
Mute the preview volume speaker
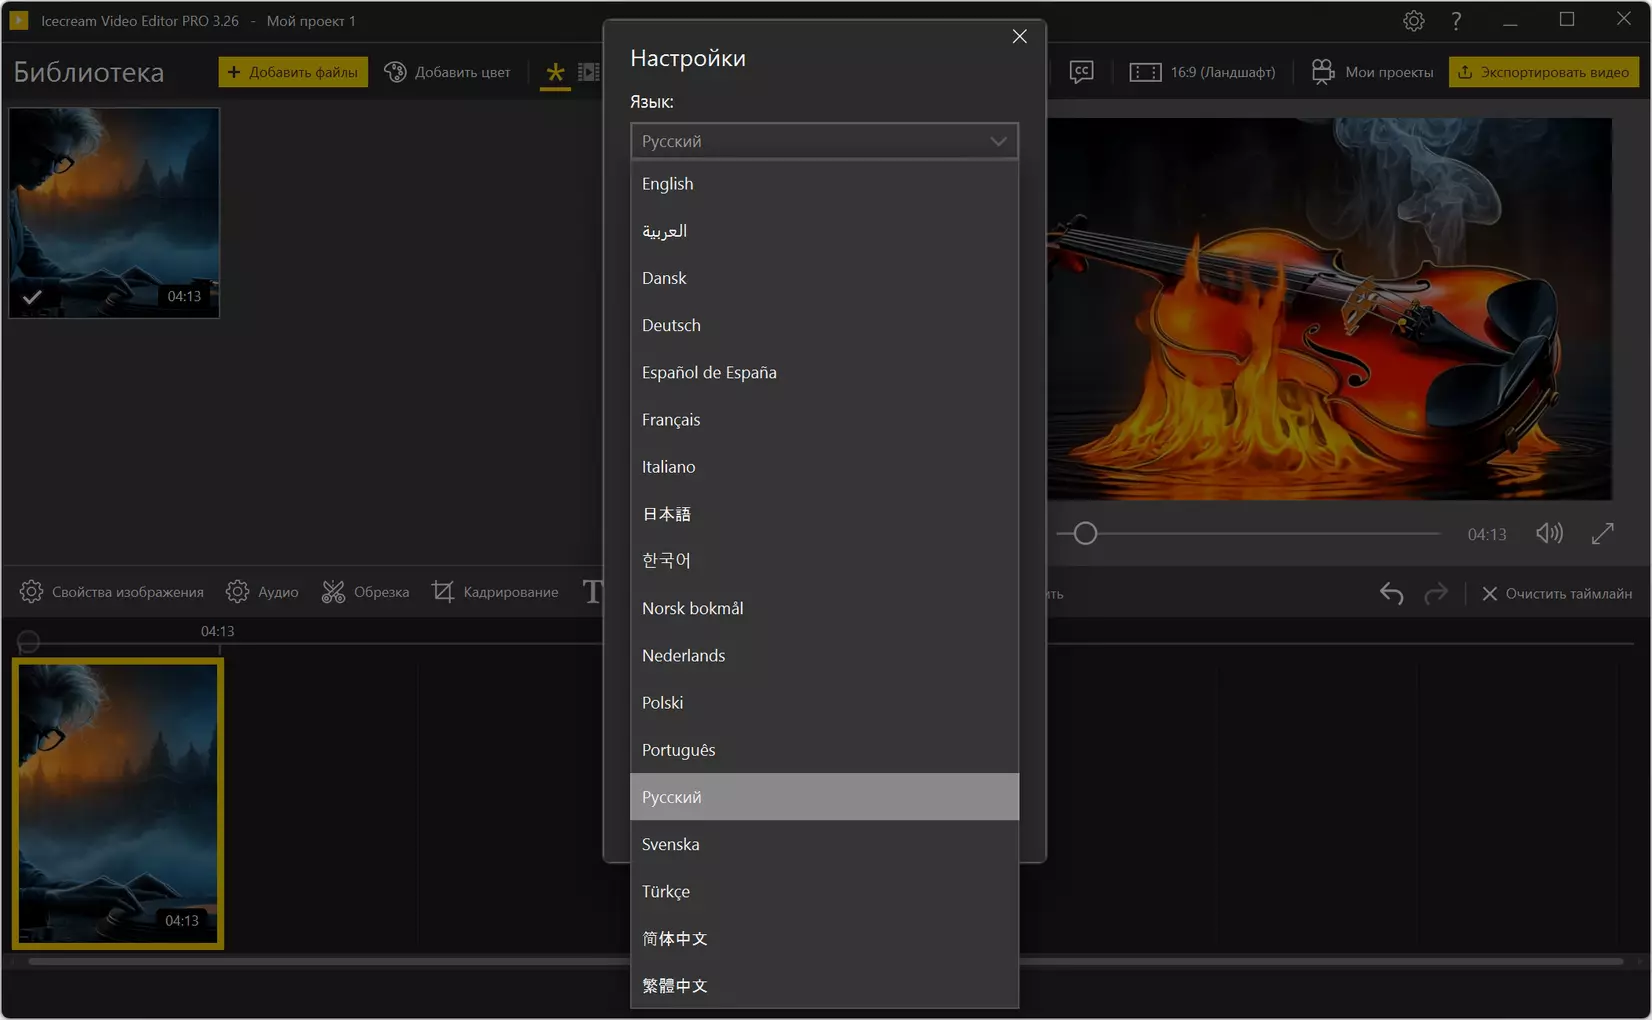click(1549, 533)
